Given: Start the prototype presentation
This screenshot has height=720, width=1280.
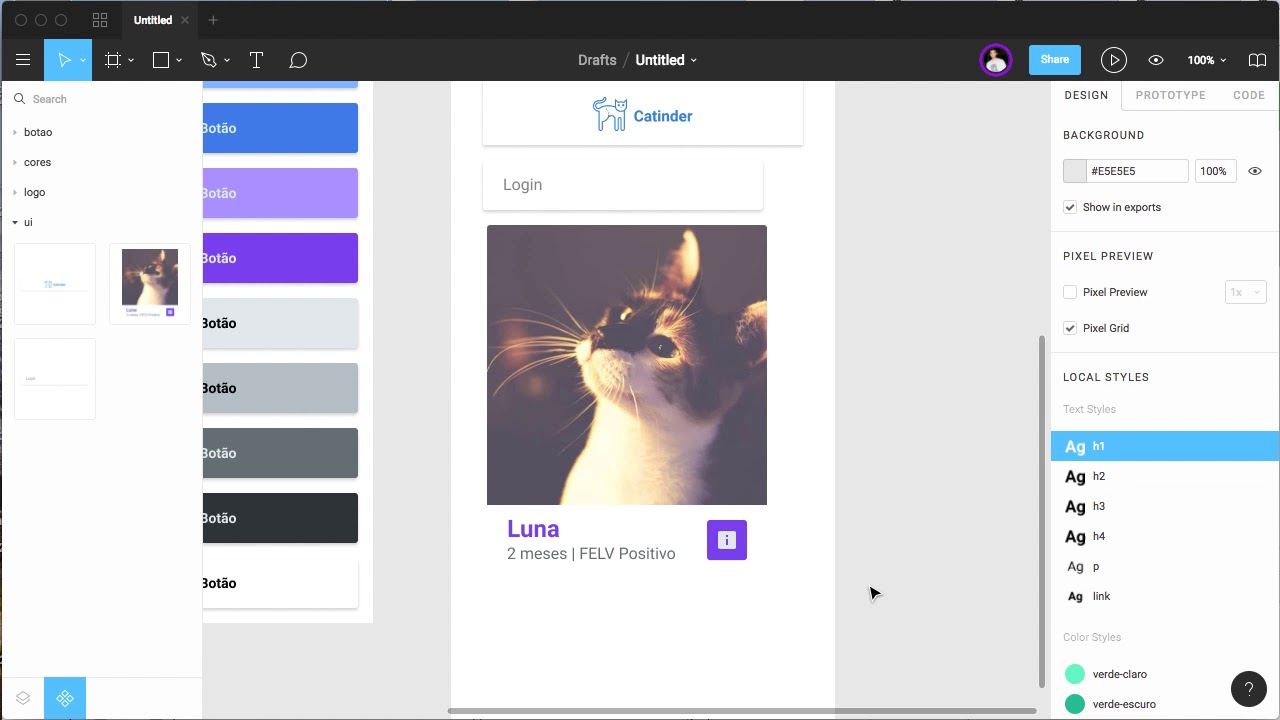Looking at the screenshot, I should tap(1113, 60).
